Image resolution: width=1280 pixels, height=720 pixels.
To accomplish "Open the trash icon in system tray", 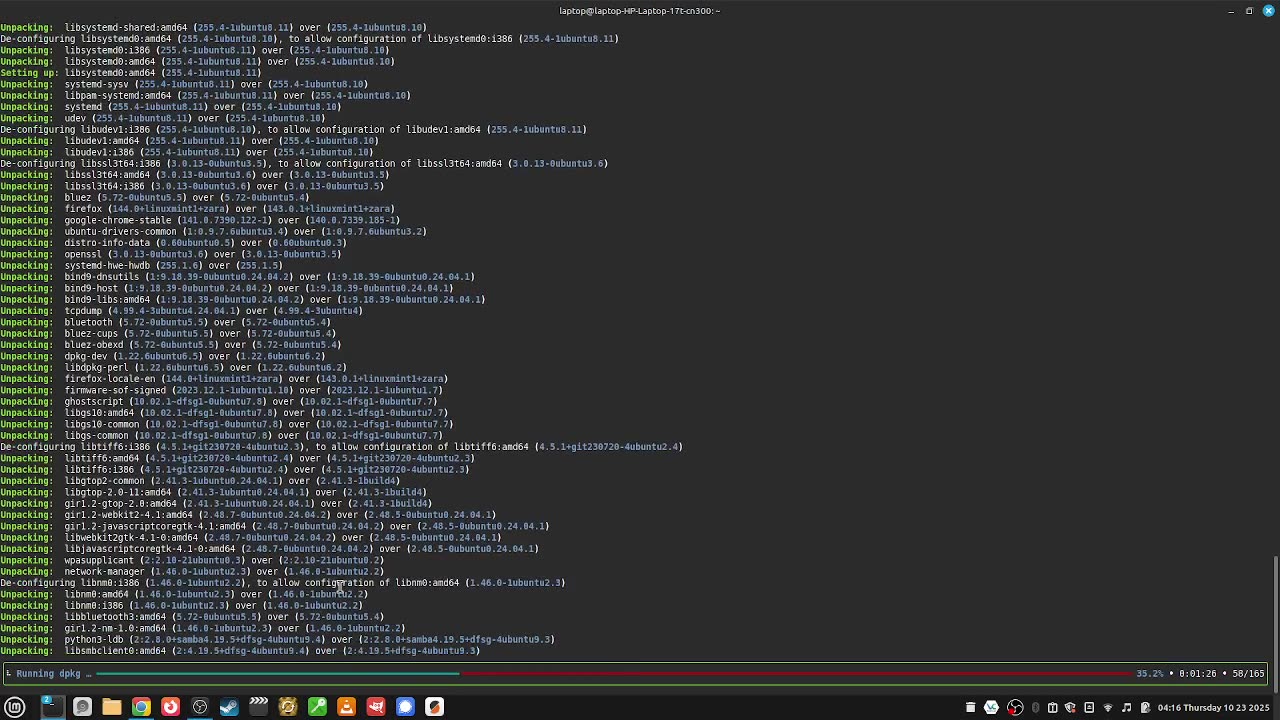I will [x=970, y=708].
